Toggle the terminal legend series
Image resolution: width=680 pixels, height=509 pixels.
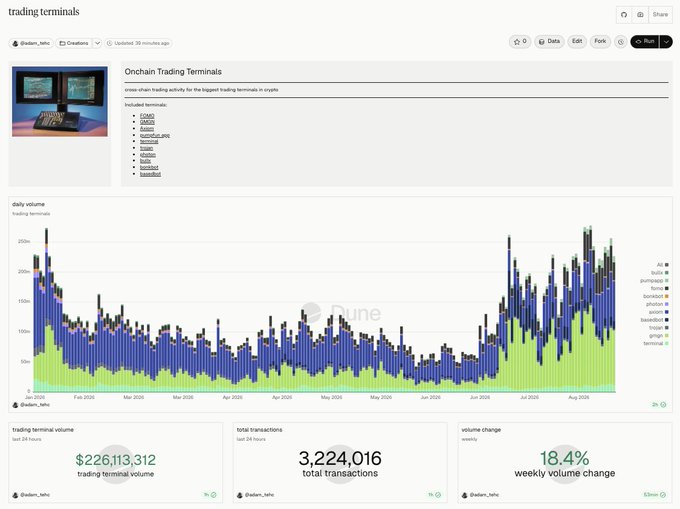[656, 343]
